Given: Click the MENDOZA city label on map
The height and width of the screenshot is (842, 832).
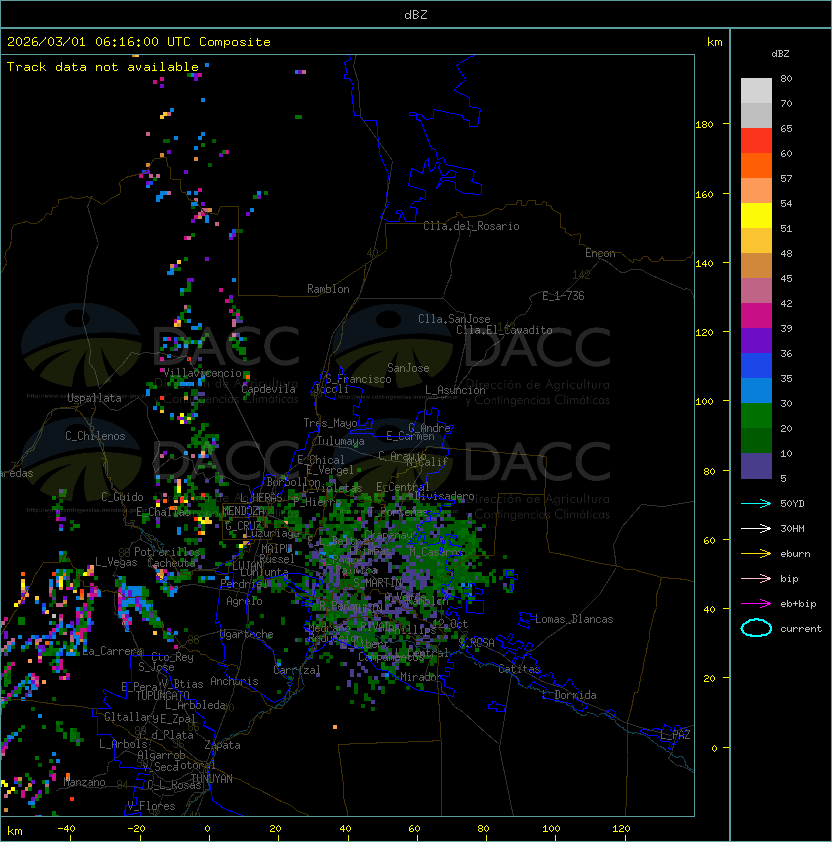Looking at the screenshot, I should pos(244,511).
